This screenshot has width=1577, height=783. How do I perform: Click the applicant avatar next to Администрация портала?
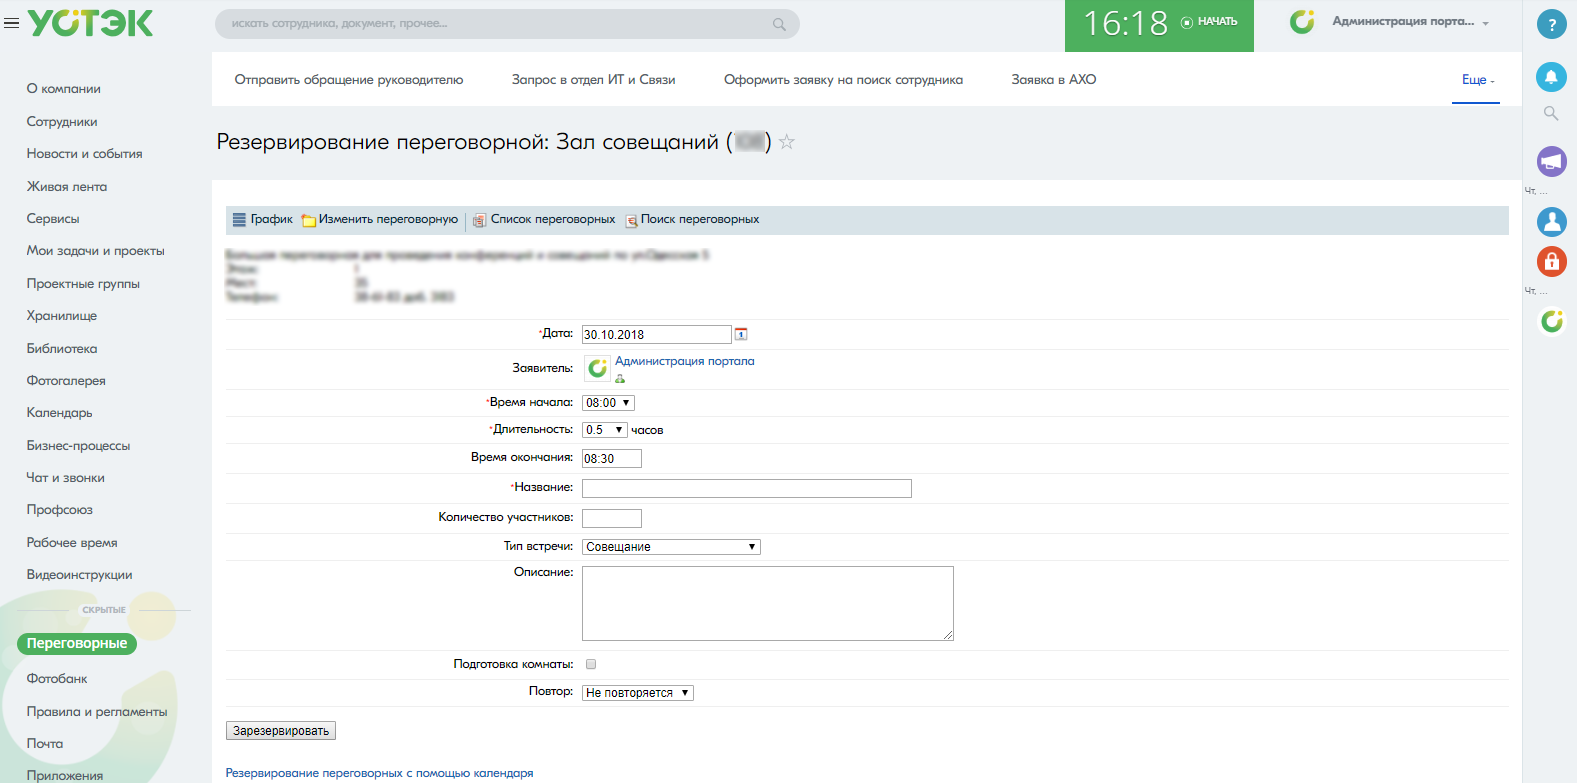click(x=597, y=369)
